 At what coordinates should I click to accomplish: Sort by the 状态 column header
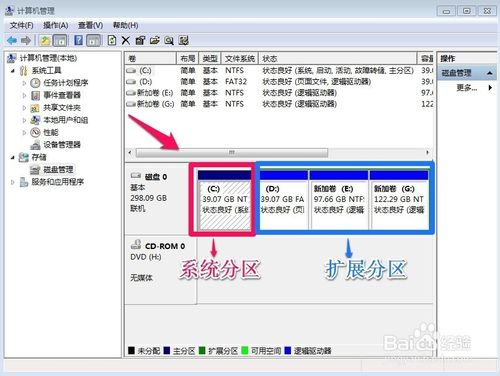click(x=337, y=59)
